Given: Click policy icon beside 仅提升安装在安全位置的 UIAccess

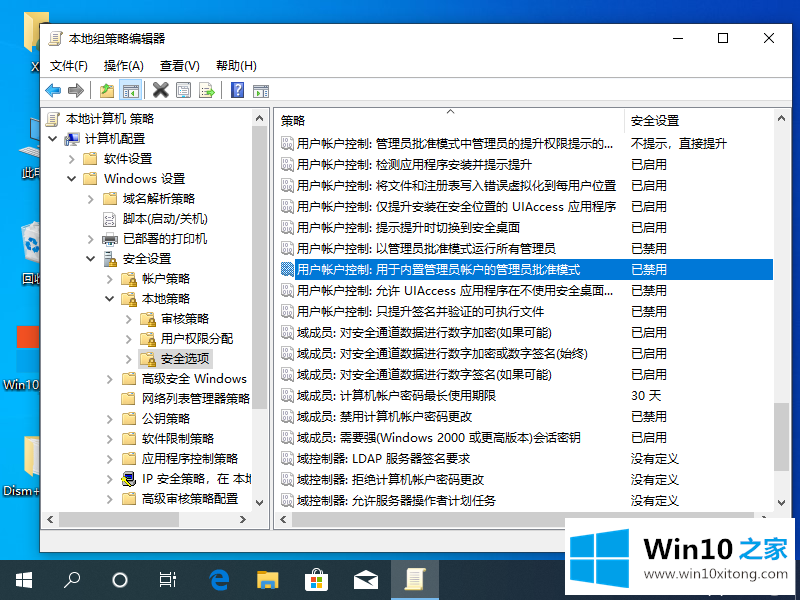Looking at the screenshot, I should (x=287, y=207).
